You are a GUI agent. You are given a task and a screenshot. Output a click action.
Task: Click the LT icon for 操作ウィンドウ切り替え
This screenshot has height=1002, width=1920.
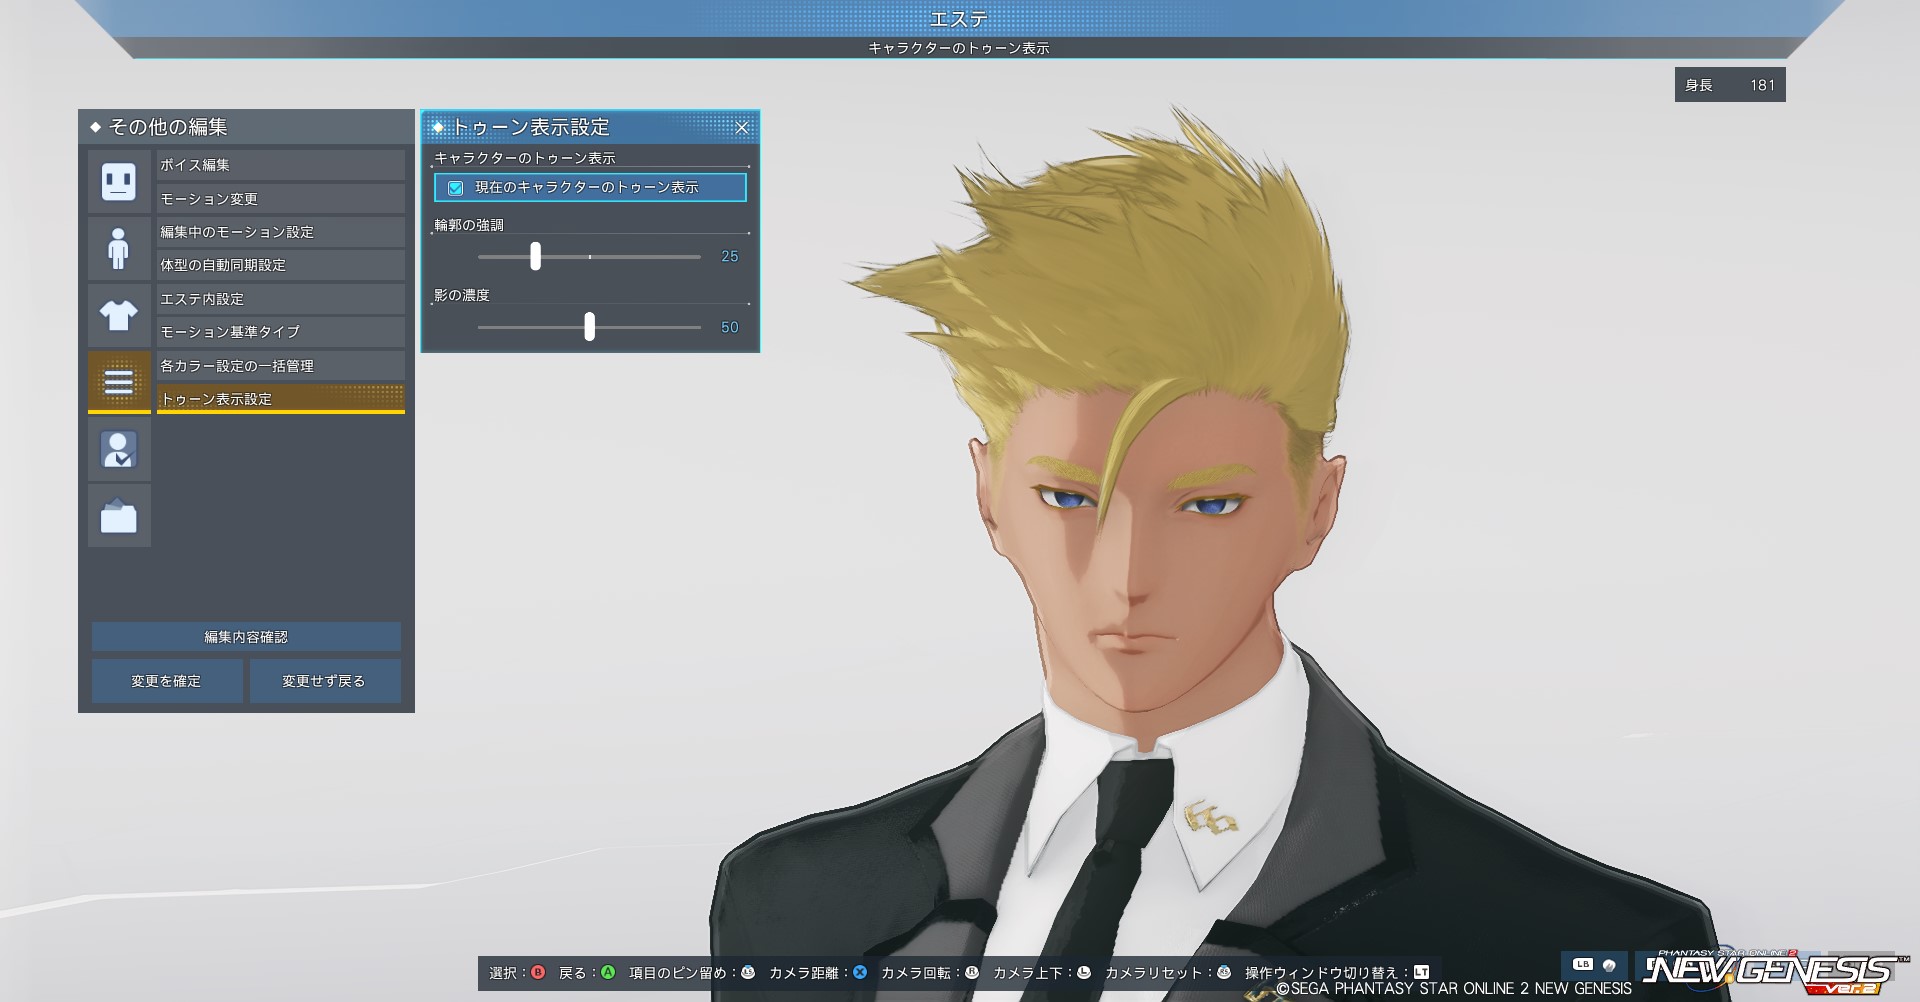point(1422,972)
